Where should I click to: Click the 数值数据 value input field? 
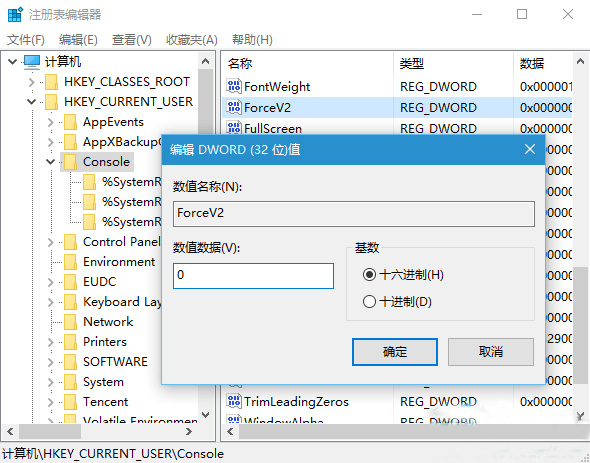[253, 276]
